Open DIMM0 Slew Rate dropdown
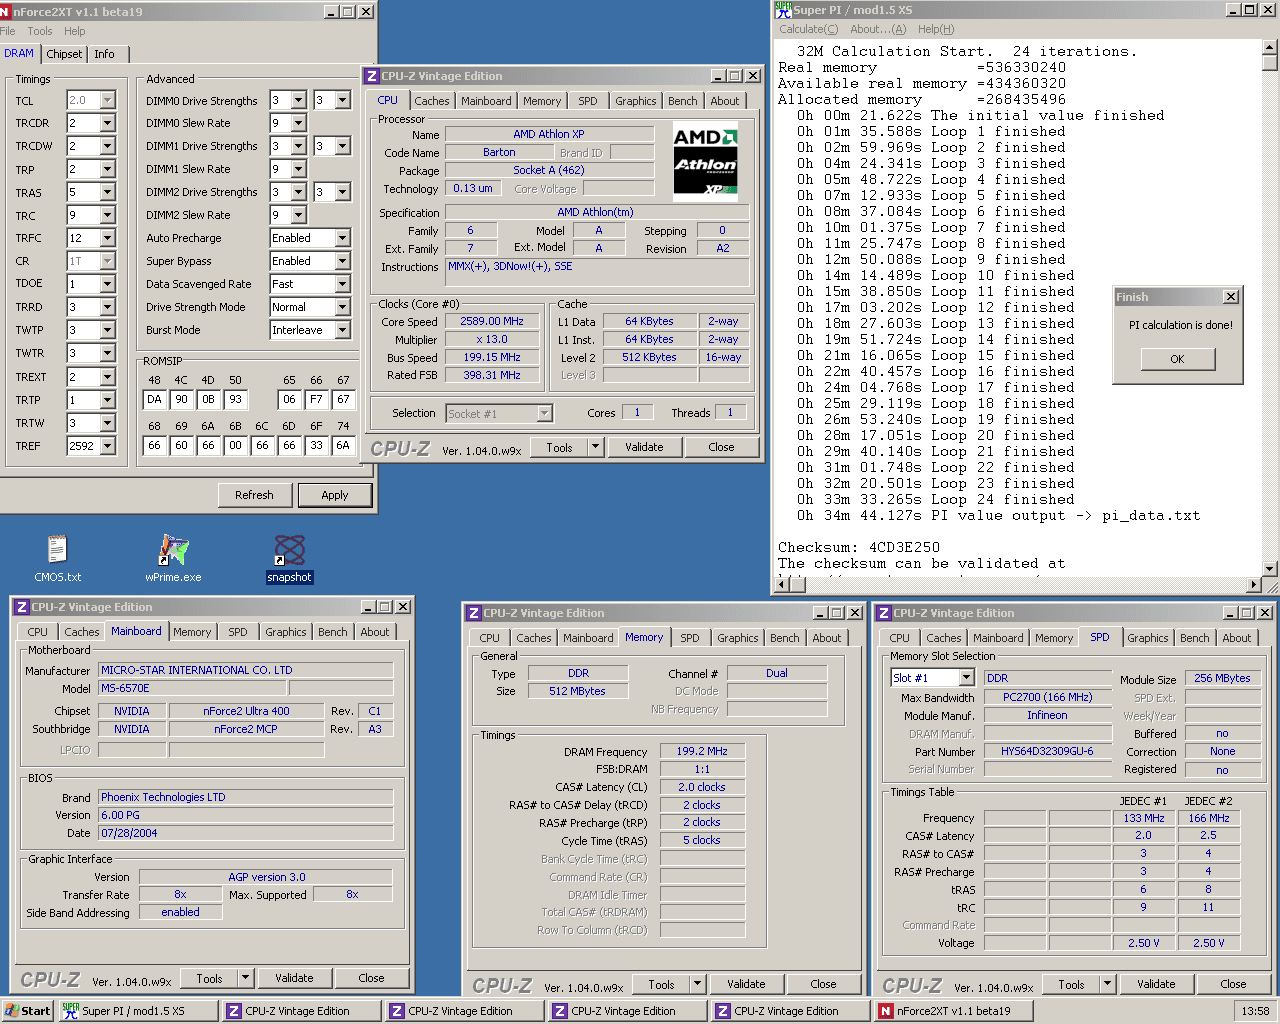 tap(298, 123)
